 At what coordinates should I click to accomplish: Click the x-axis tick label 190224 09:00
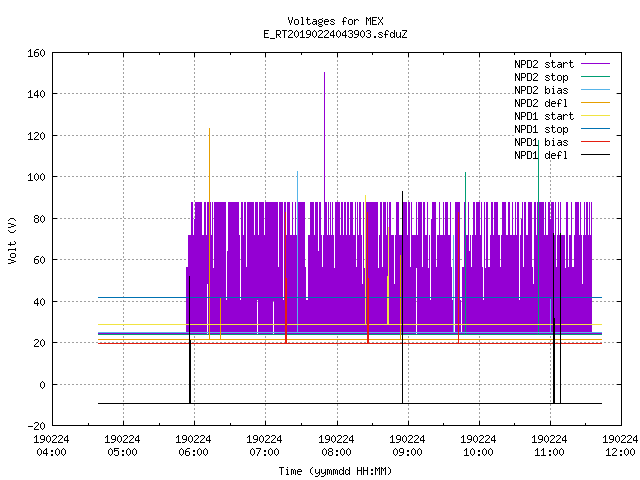[407, 446]
